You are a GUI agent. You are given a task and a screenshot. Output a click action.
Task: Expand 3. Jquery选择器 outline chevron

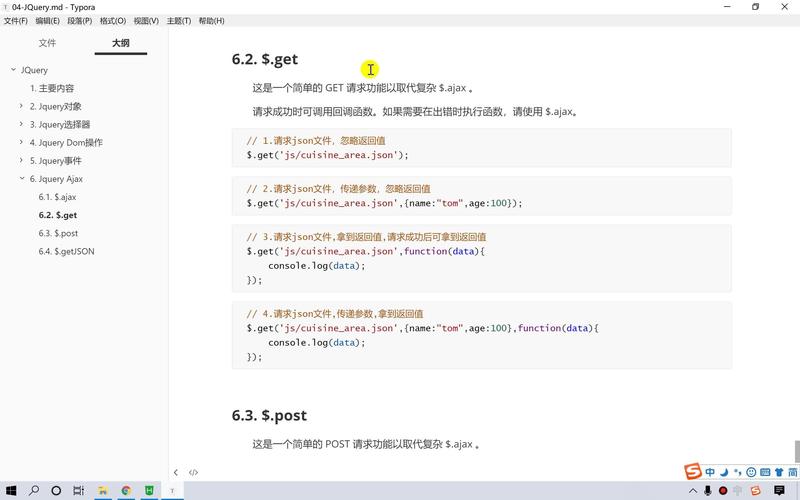click(21, 124)
